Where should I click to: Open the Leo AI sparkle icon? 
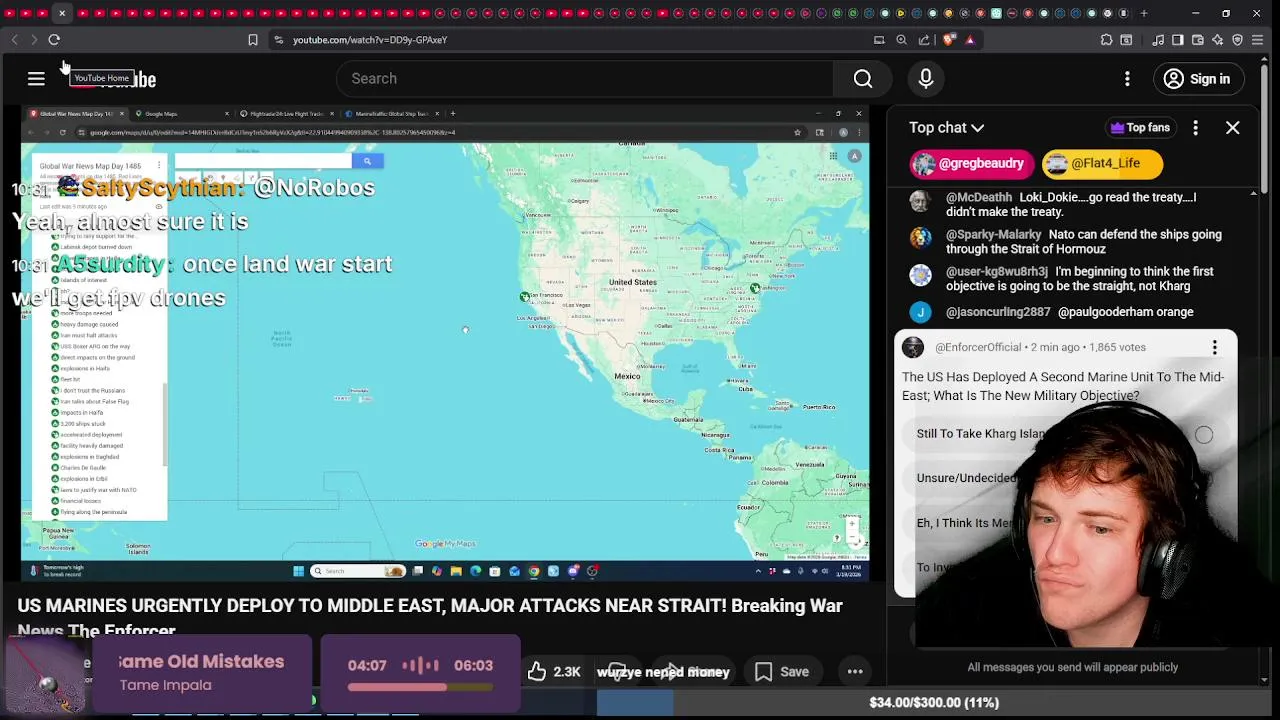[x=1217, y=40]
